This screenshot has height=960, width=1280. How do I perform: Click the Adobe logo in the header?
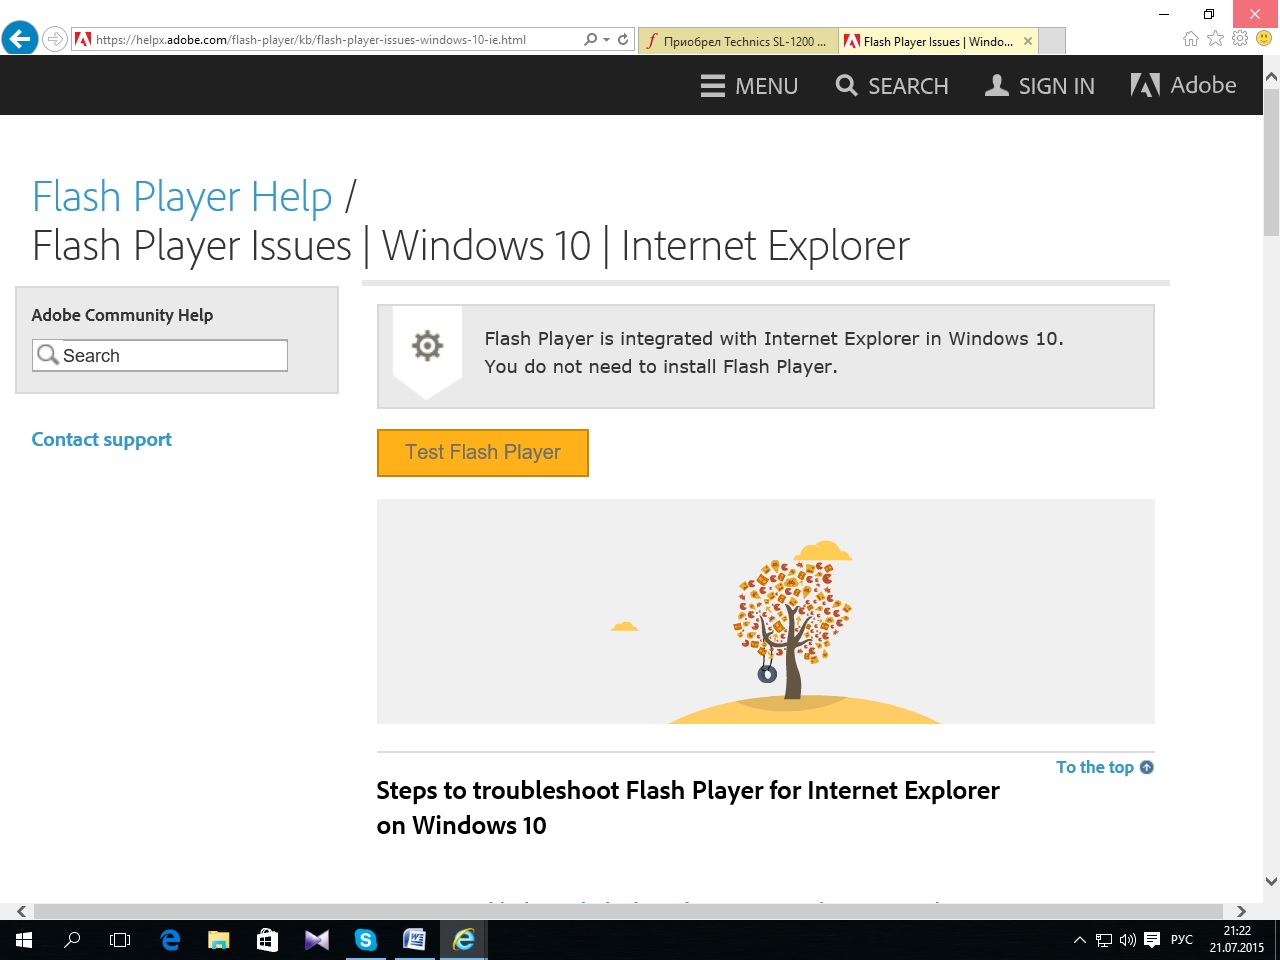click(1183, 86)
